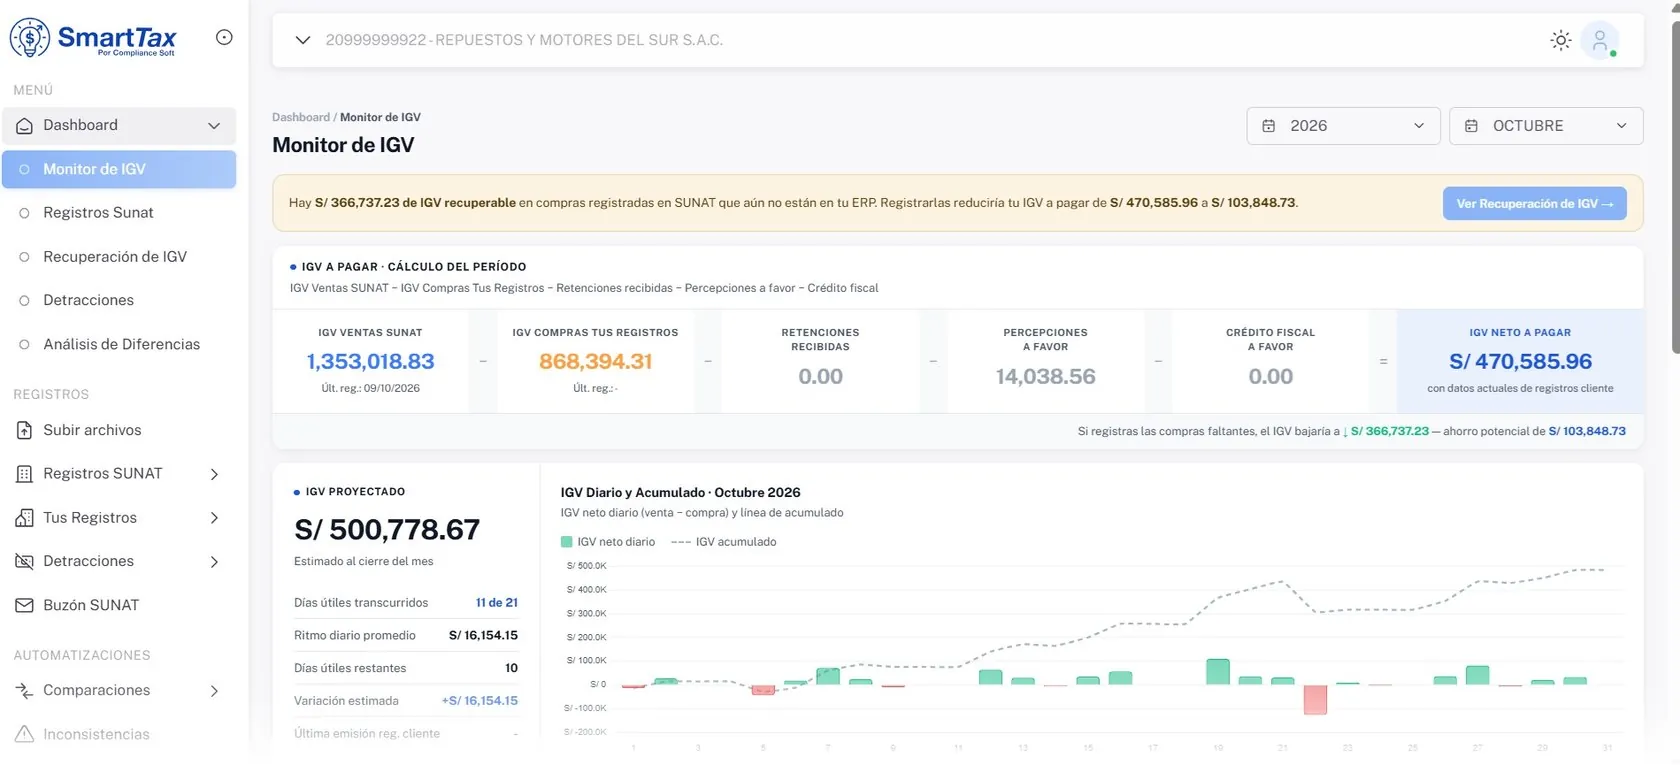Open Detracciones in the Dashboard submenu
This screenshot has width=1680, height=765.
[x=119, y=300]
